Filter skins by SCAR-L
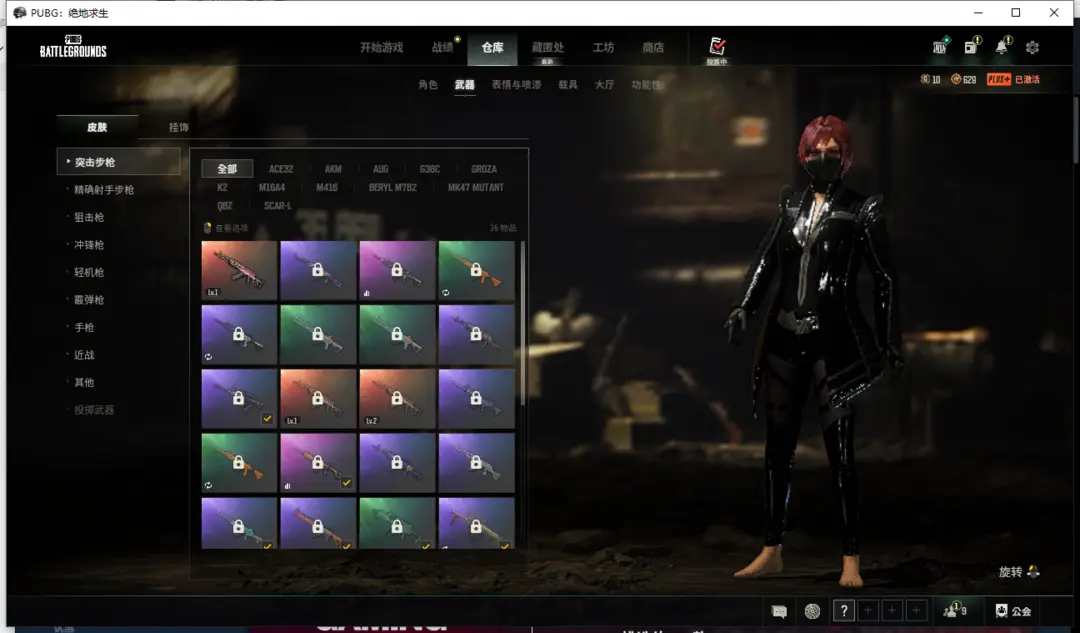This screenshot has height=633, width=1080. (x=278, y=206)
